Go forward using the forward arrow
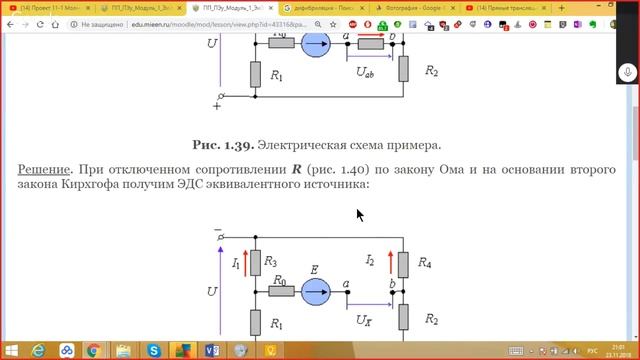This screenshot has width=640, height=360. coord(25,24)
